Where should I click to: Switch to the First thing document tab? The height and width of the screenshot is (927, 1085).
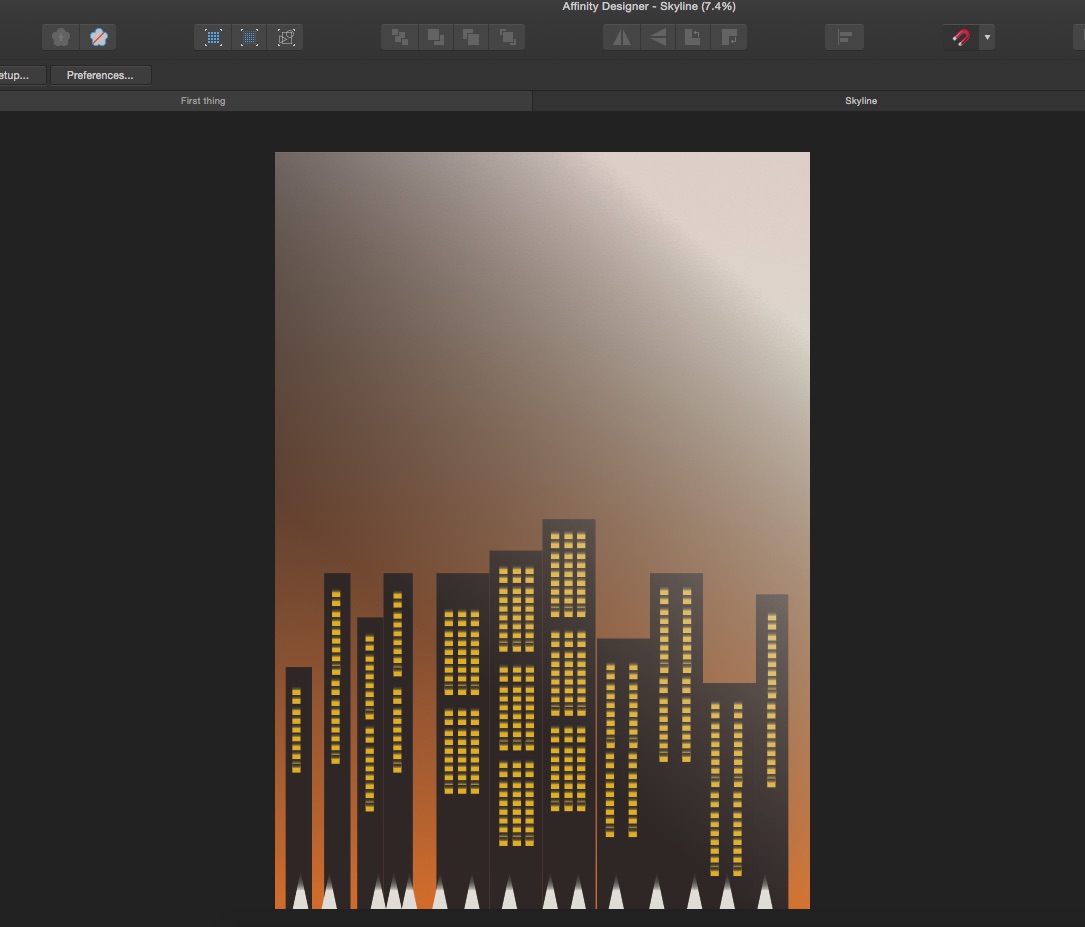(x=203, y=101)
